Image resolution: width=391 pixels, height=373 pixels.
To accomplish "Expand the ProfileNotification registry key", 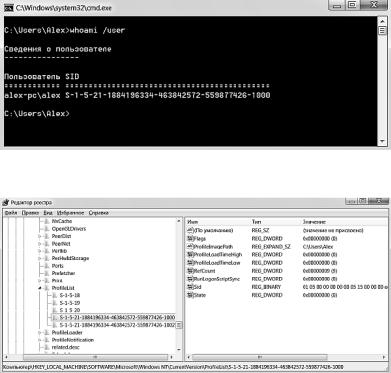I will (x=40, y=340).
